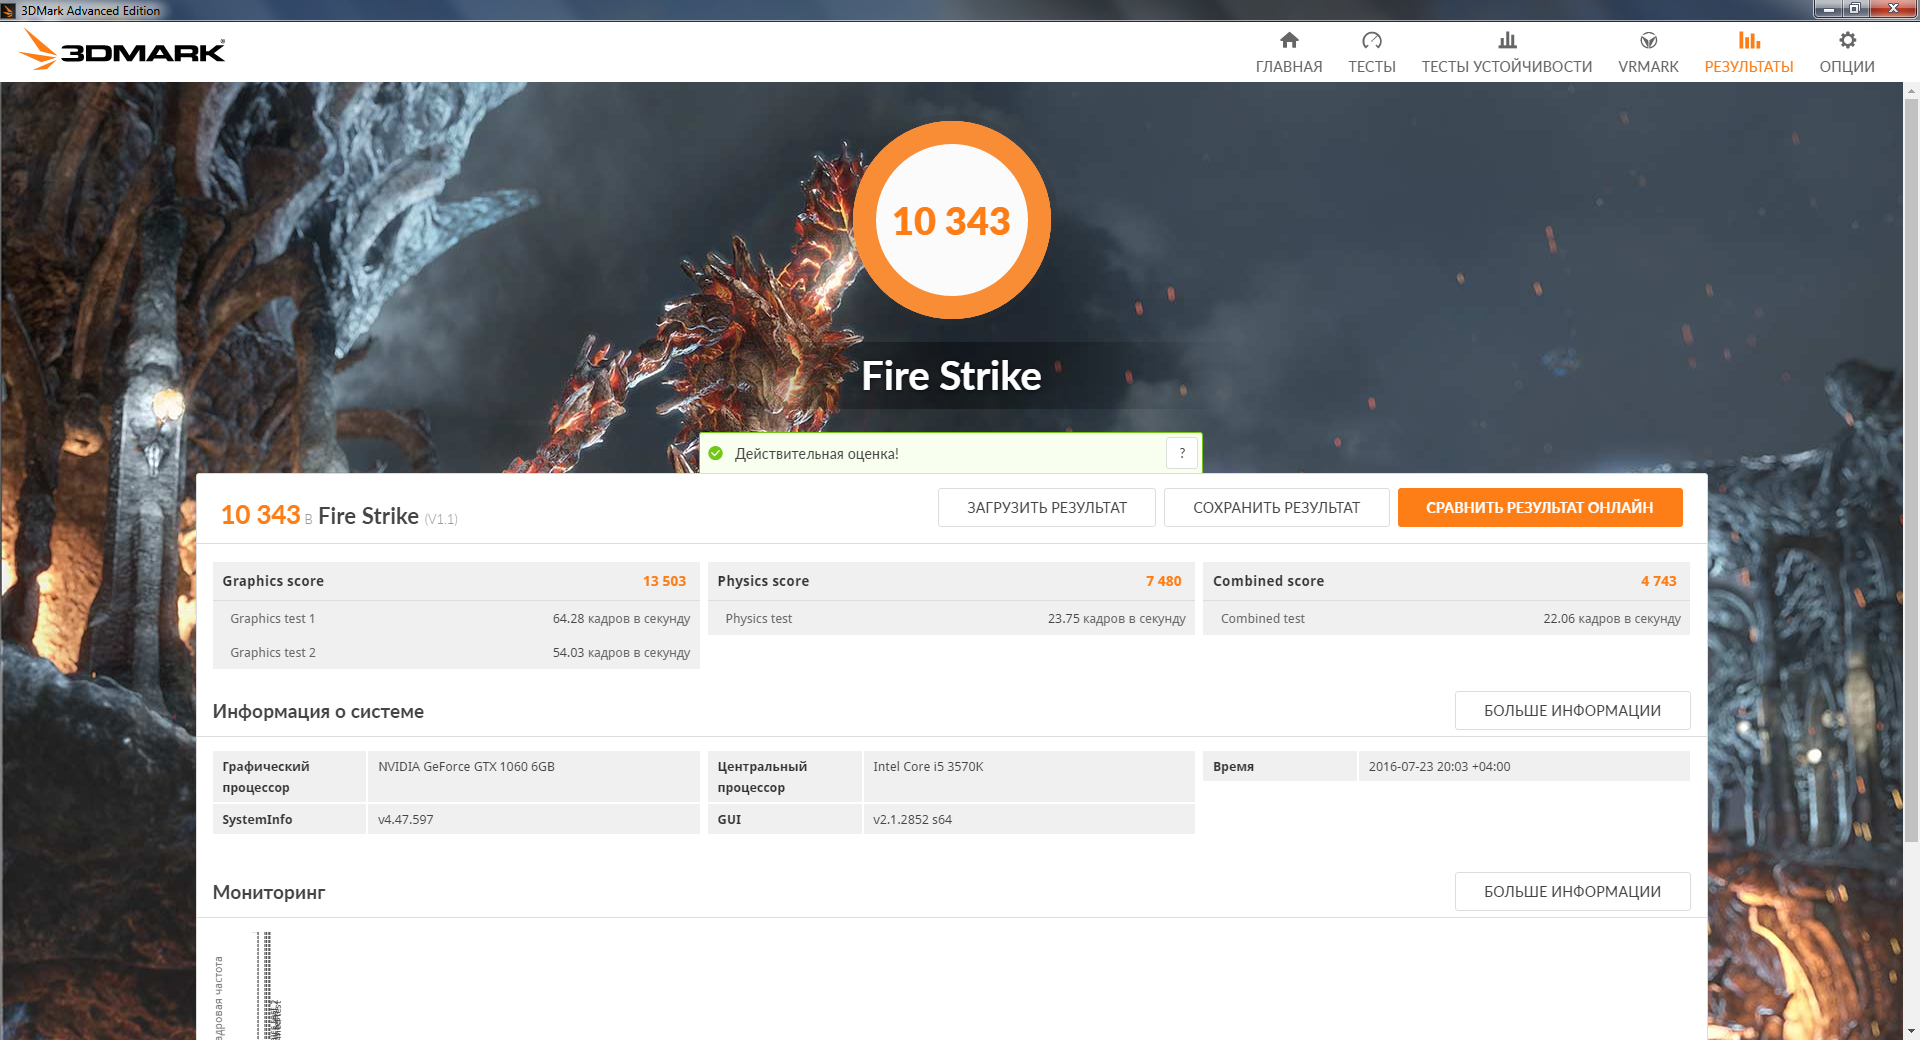The image size is (1920, 1040).
Task: Click the Physics score value 7 480
Action: [1163, 581]
